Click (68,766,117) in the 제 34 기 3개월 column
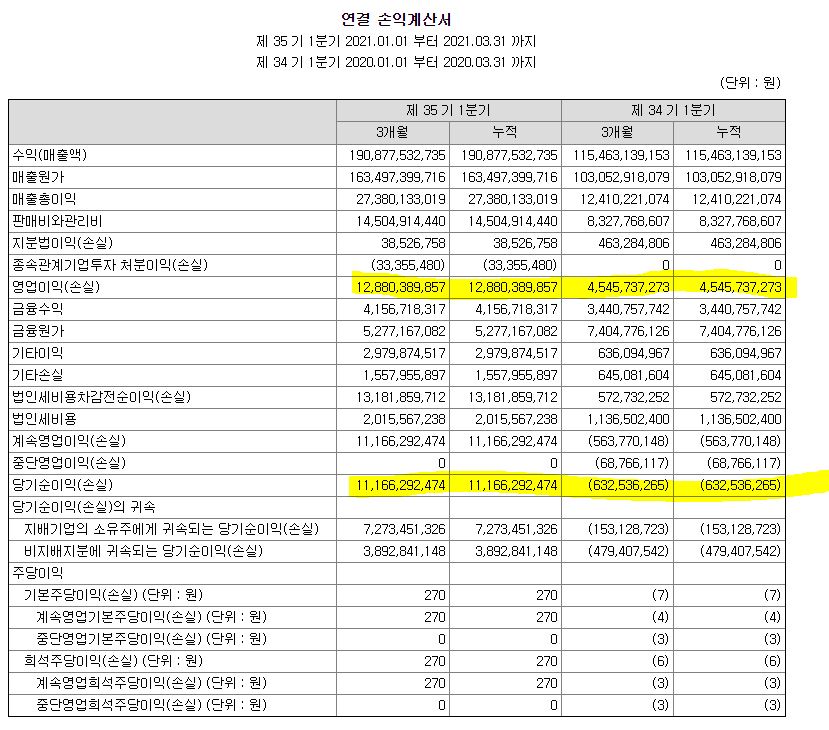Viewport: 829px width, 730px height. [632, 464]
